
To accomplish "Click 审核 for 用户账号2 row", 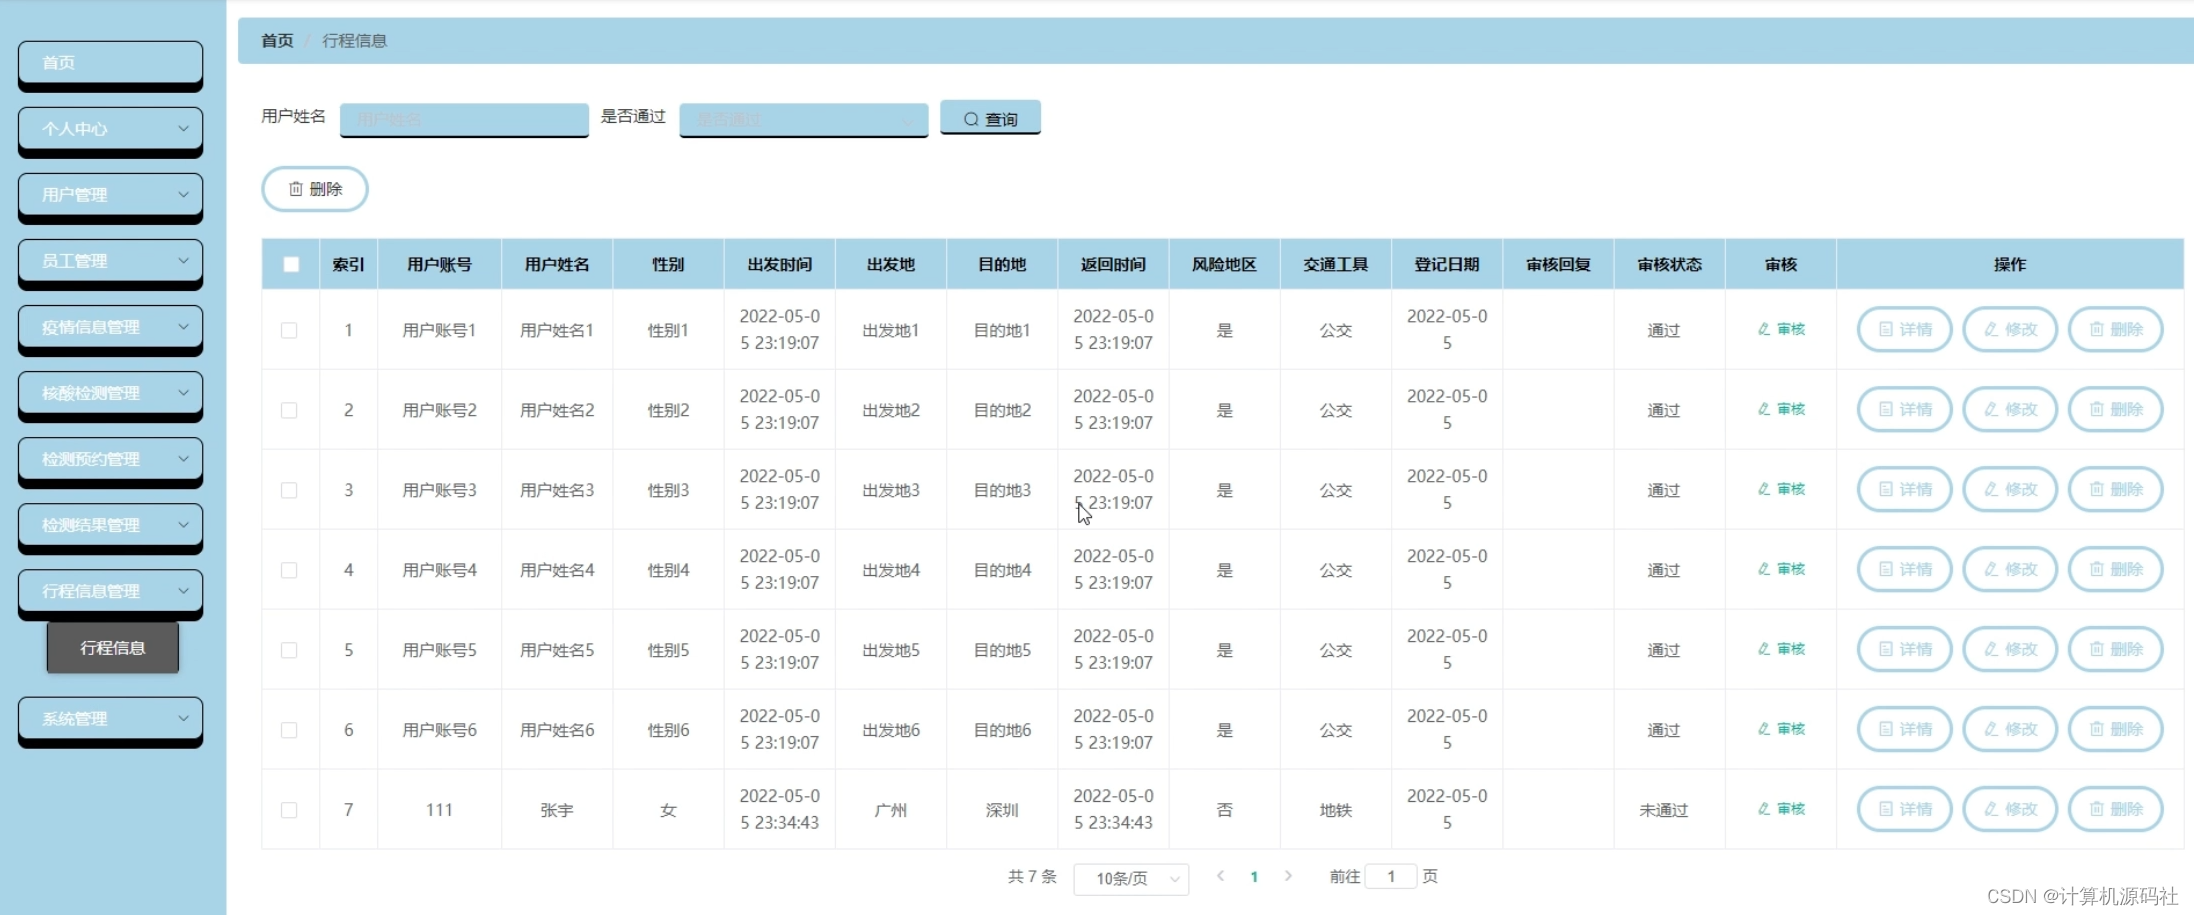I will tap(1781, 409).
